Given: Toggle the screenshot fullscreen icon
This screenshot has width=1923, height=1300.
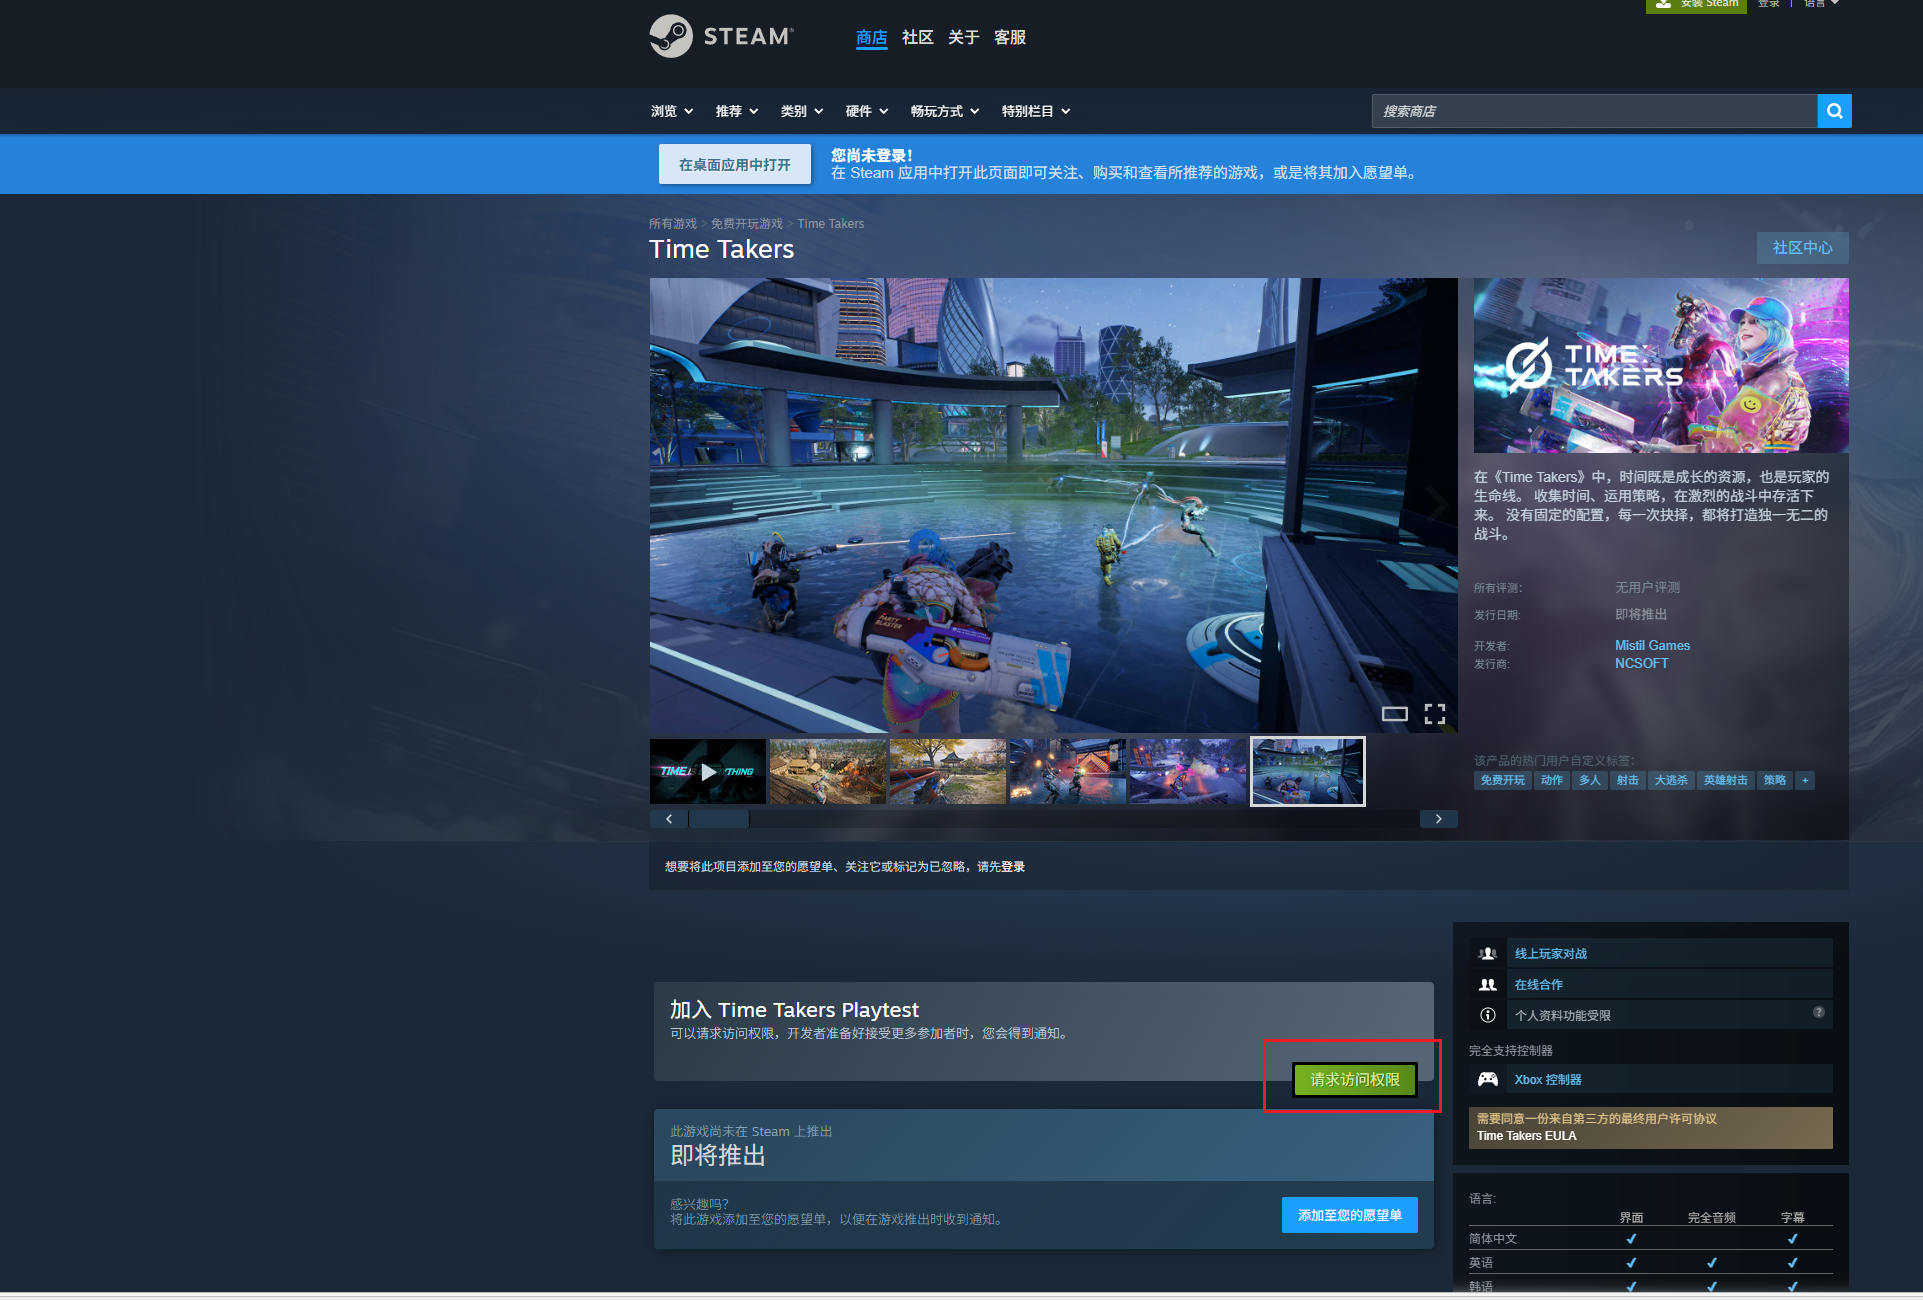Looking at the screenshot, I should pyautogui.click(x=1435, y=713).
